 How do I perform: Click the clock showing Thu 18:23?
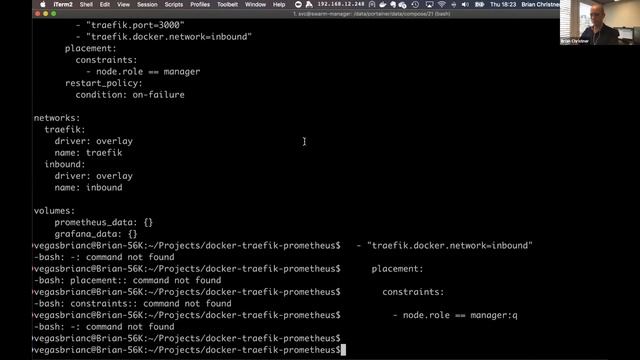[x=503, y=4]
